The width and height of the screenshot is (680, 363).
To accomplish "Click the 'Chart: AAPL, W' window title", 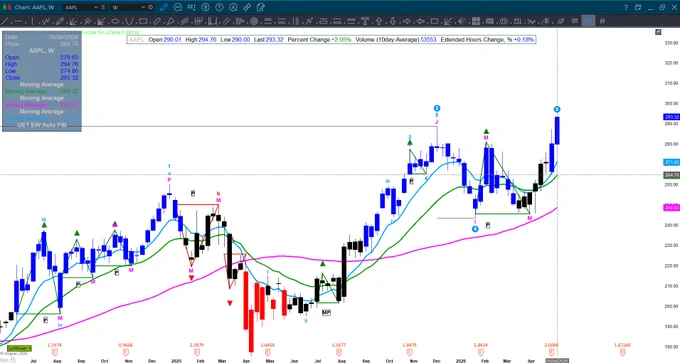I will 34,7.
